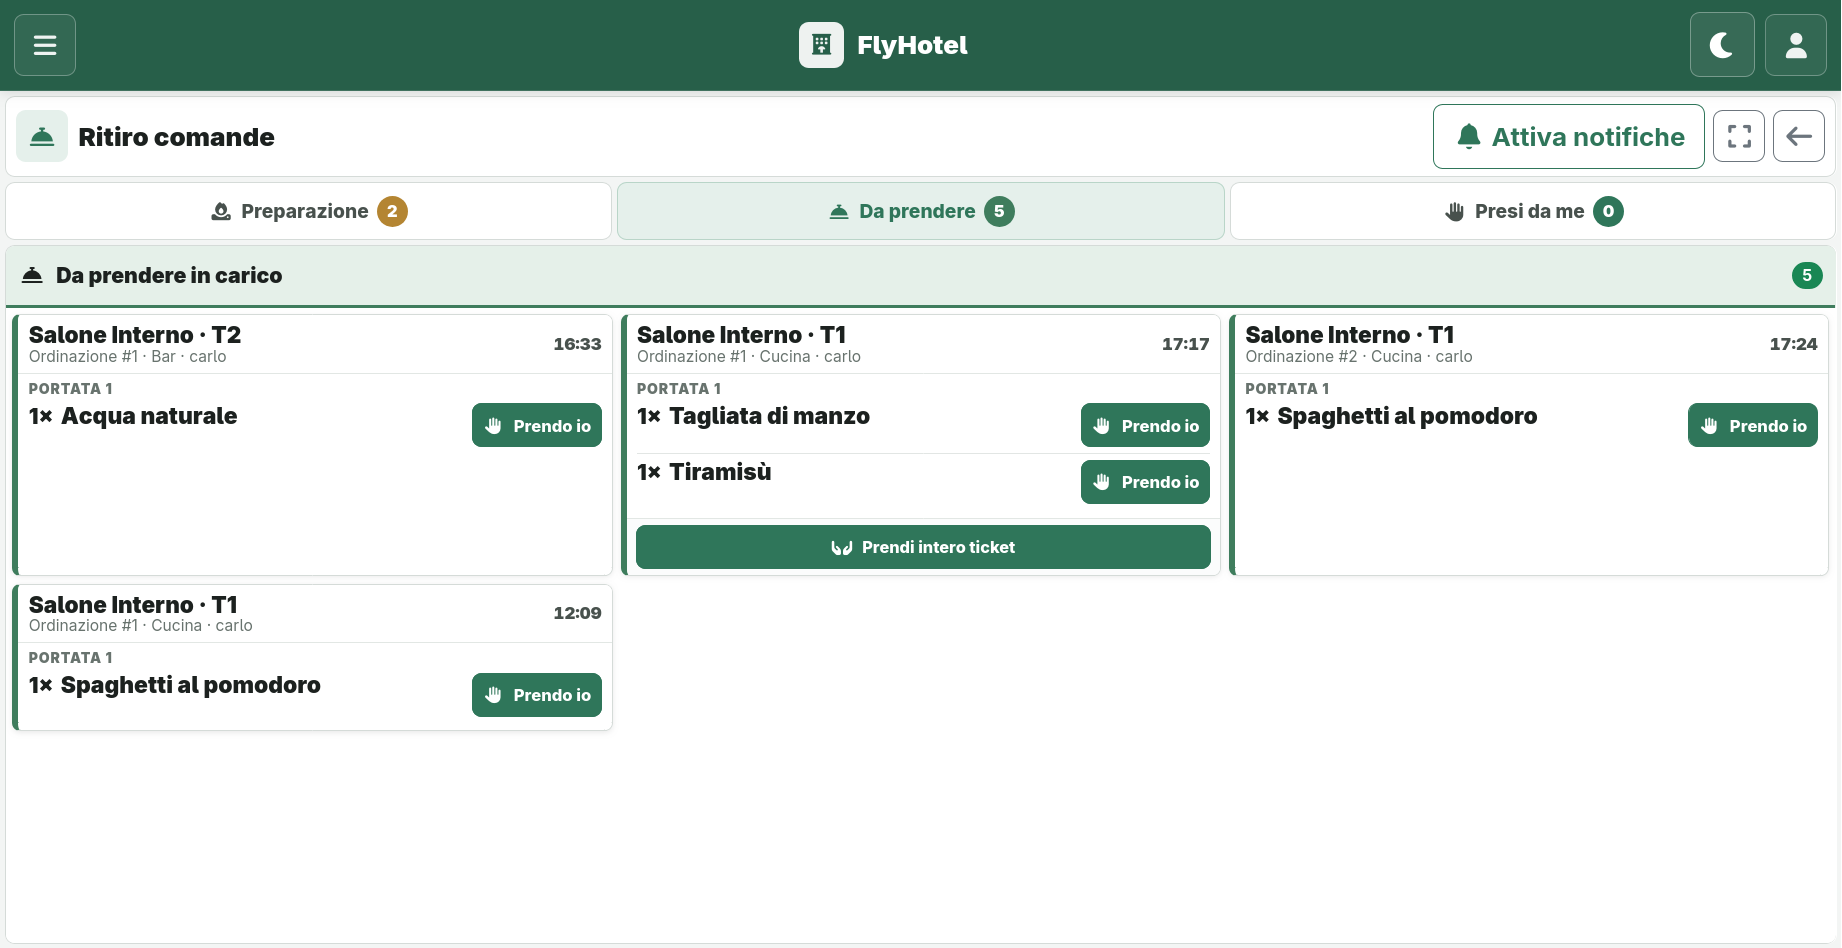The height and width of the screenshot is (948, 1842).
Task: Click the FlyHotel building logo
Action: point(821,45)
